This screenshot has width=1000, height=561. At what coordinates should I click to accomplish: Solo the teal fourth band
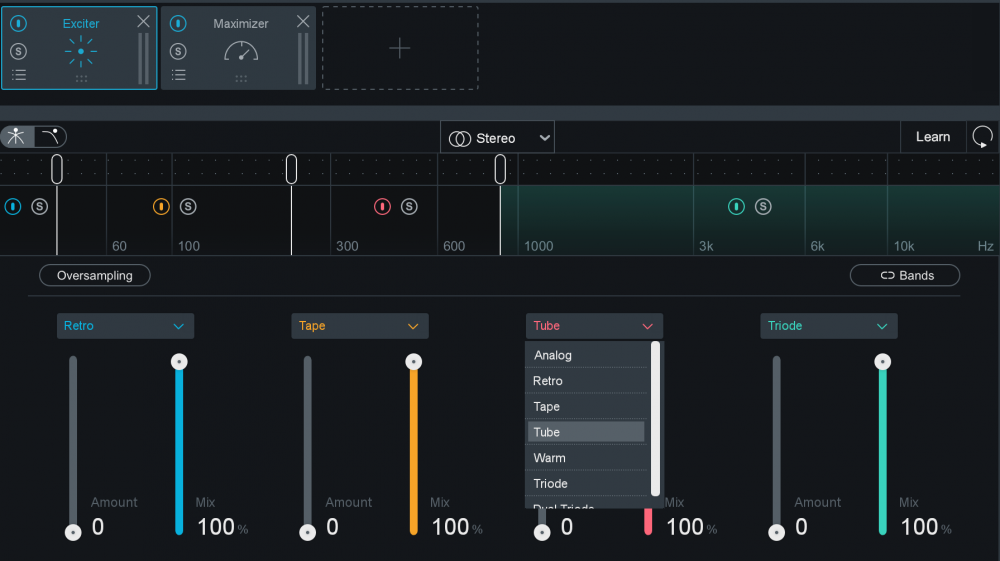pyautogui.click(x=763, y=207)
